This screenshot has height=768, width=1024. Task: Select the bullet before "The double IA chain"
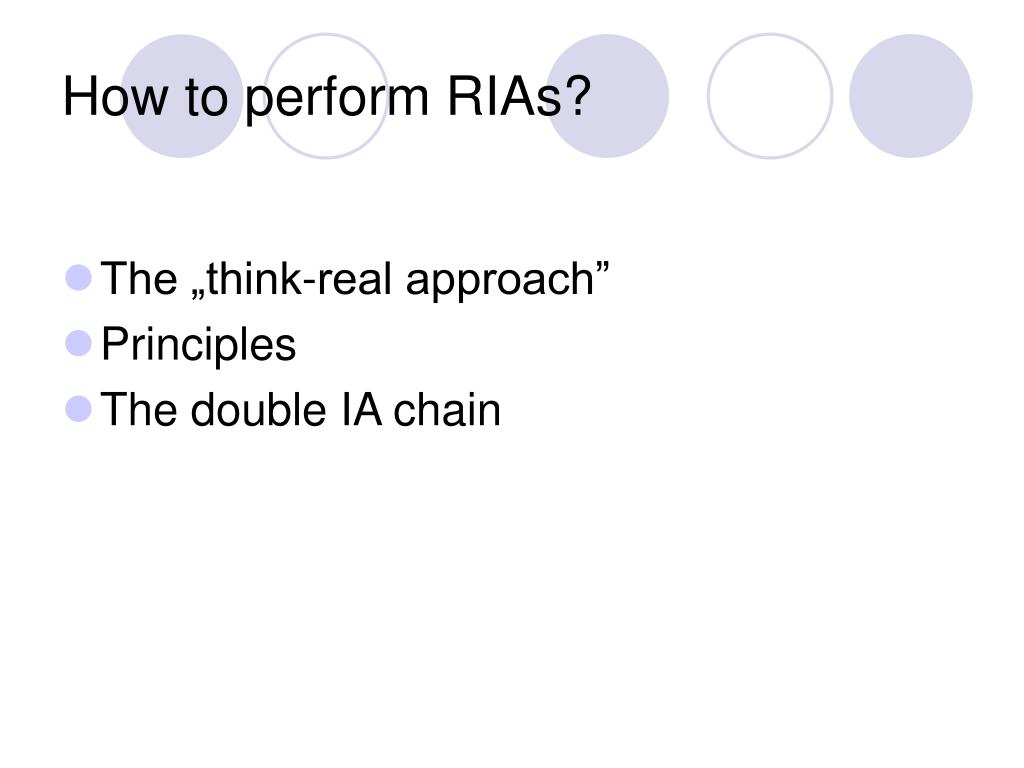coord(78,409)
